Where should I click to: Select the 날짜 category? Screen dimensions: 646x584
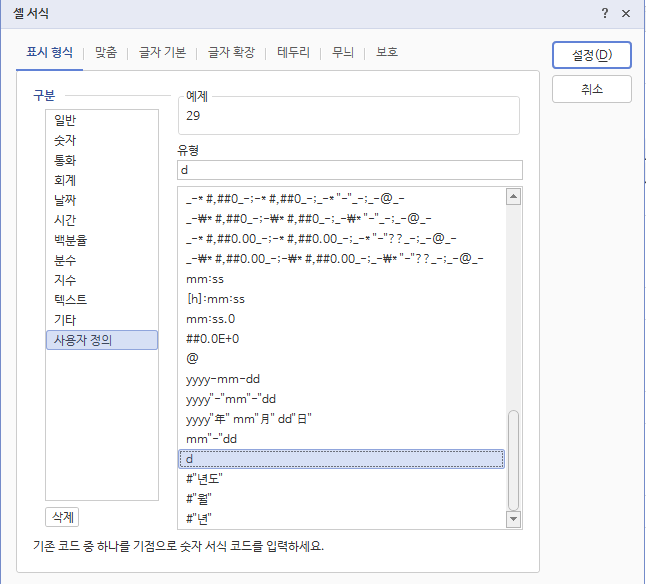click(x=102, y=200)
